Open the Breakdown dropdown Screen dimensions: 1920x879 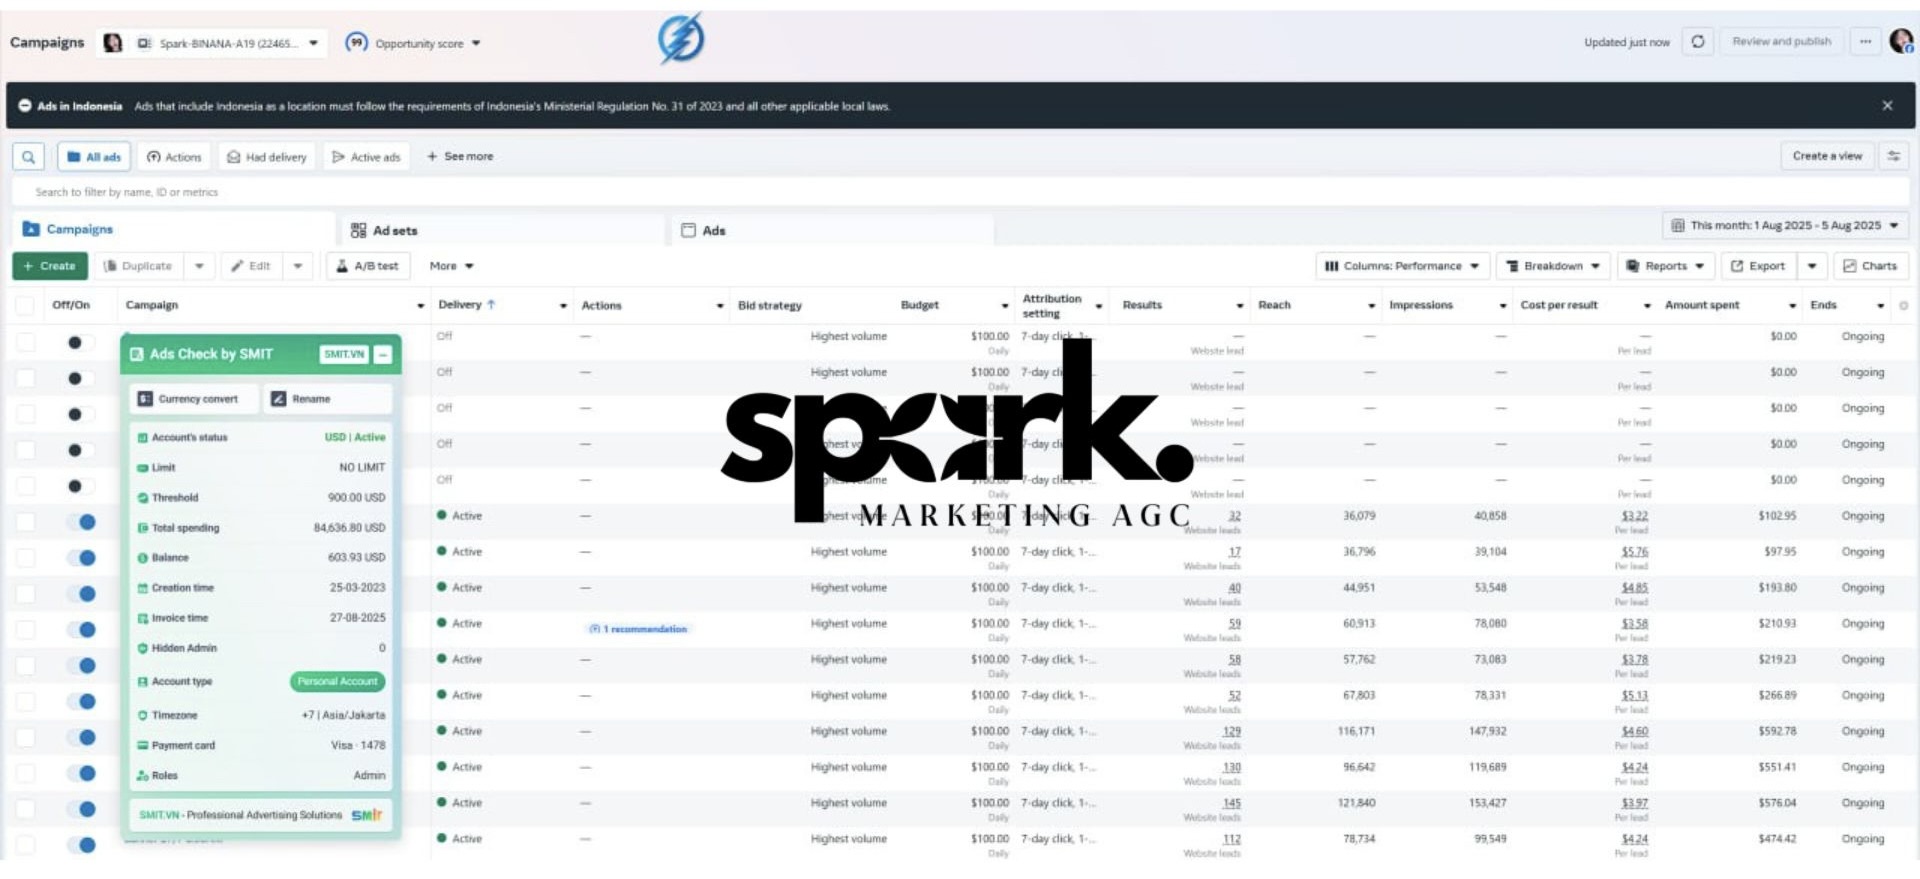1553,266
